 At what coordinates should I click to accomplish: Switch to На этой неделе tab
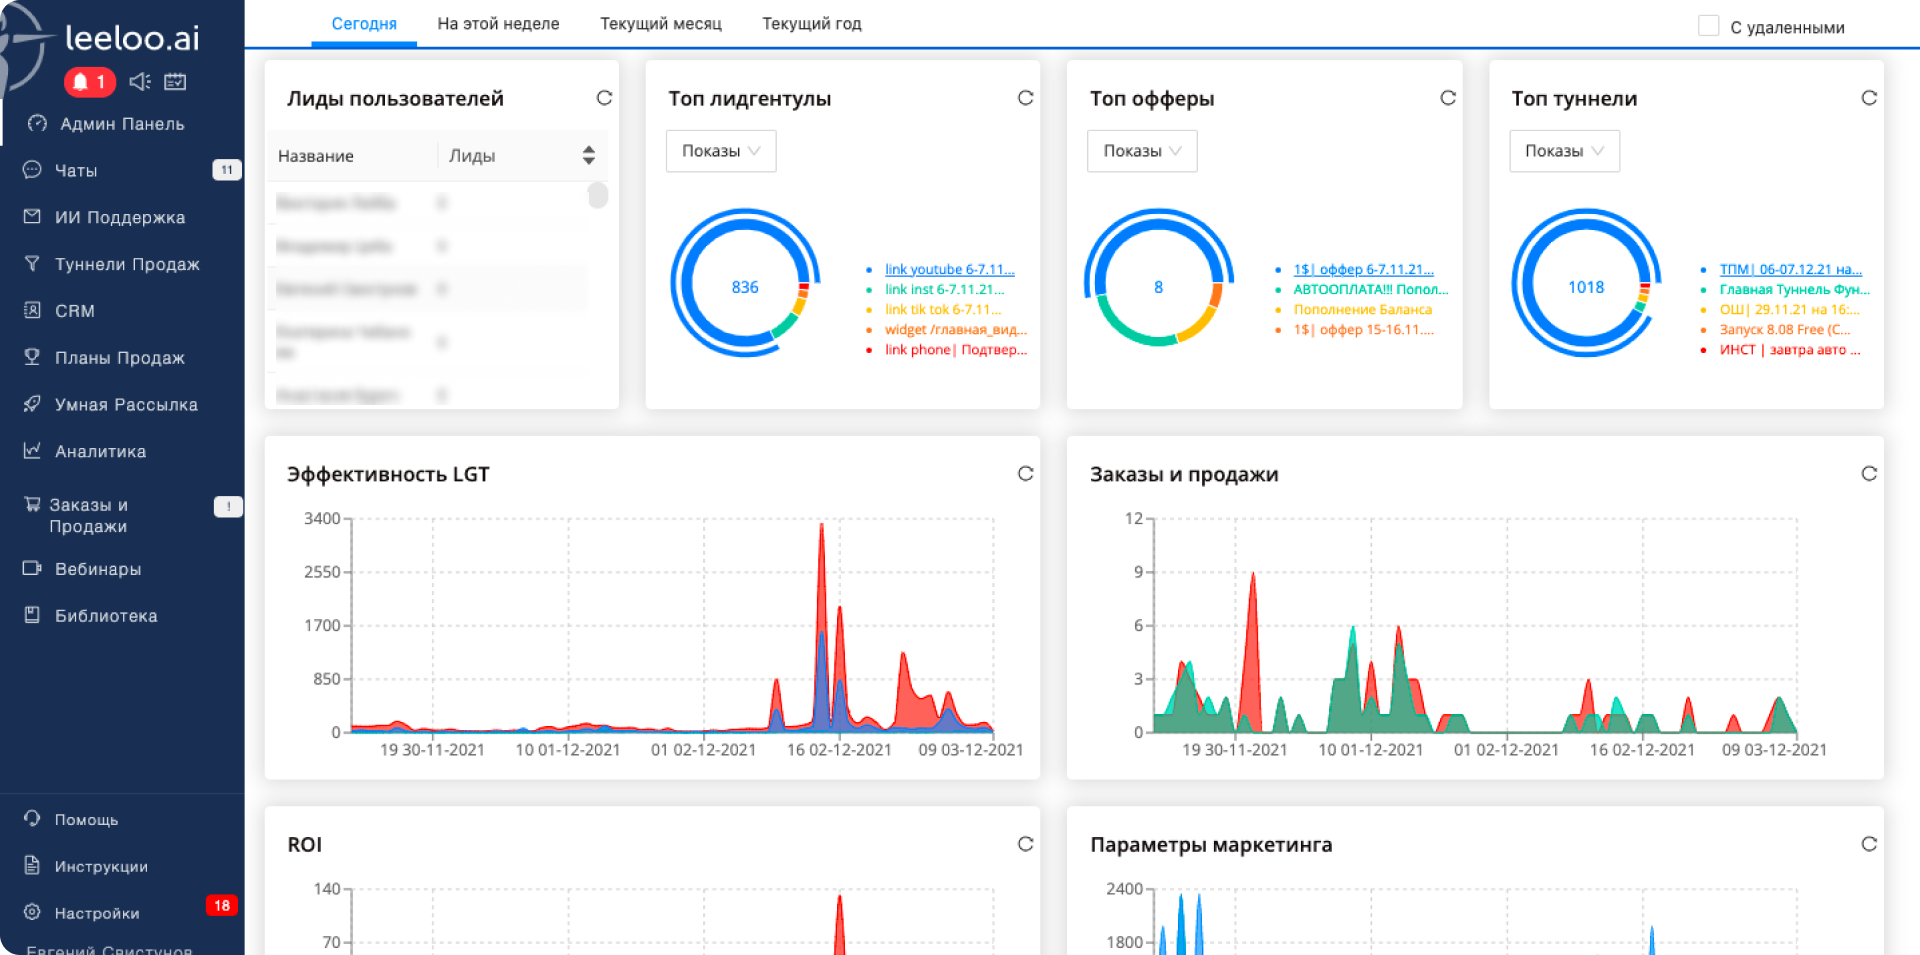click(498, 24)
